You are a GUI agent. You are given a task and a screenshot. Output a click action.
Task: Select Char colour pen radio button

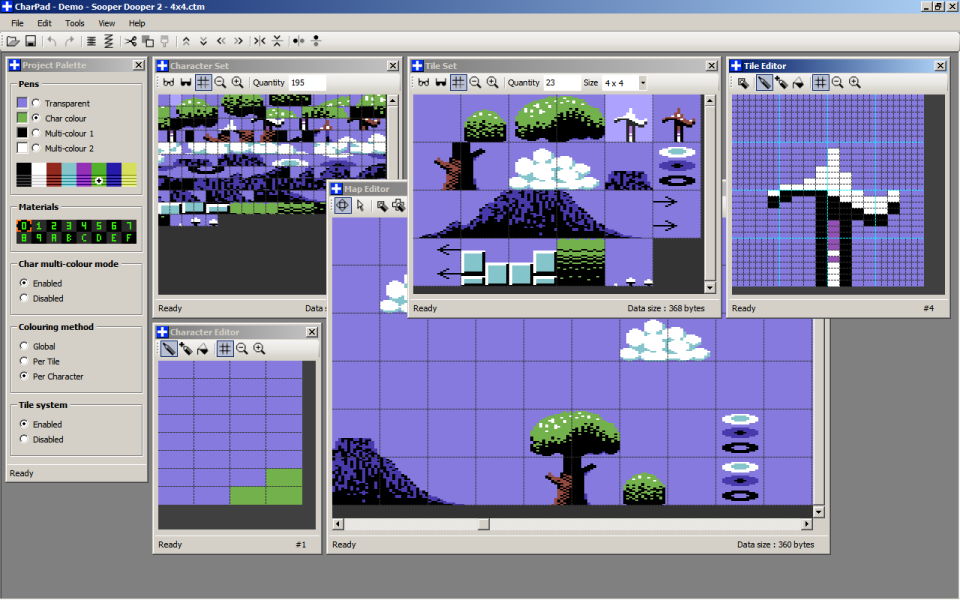point(36,118)
